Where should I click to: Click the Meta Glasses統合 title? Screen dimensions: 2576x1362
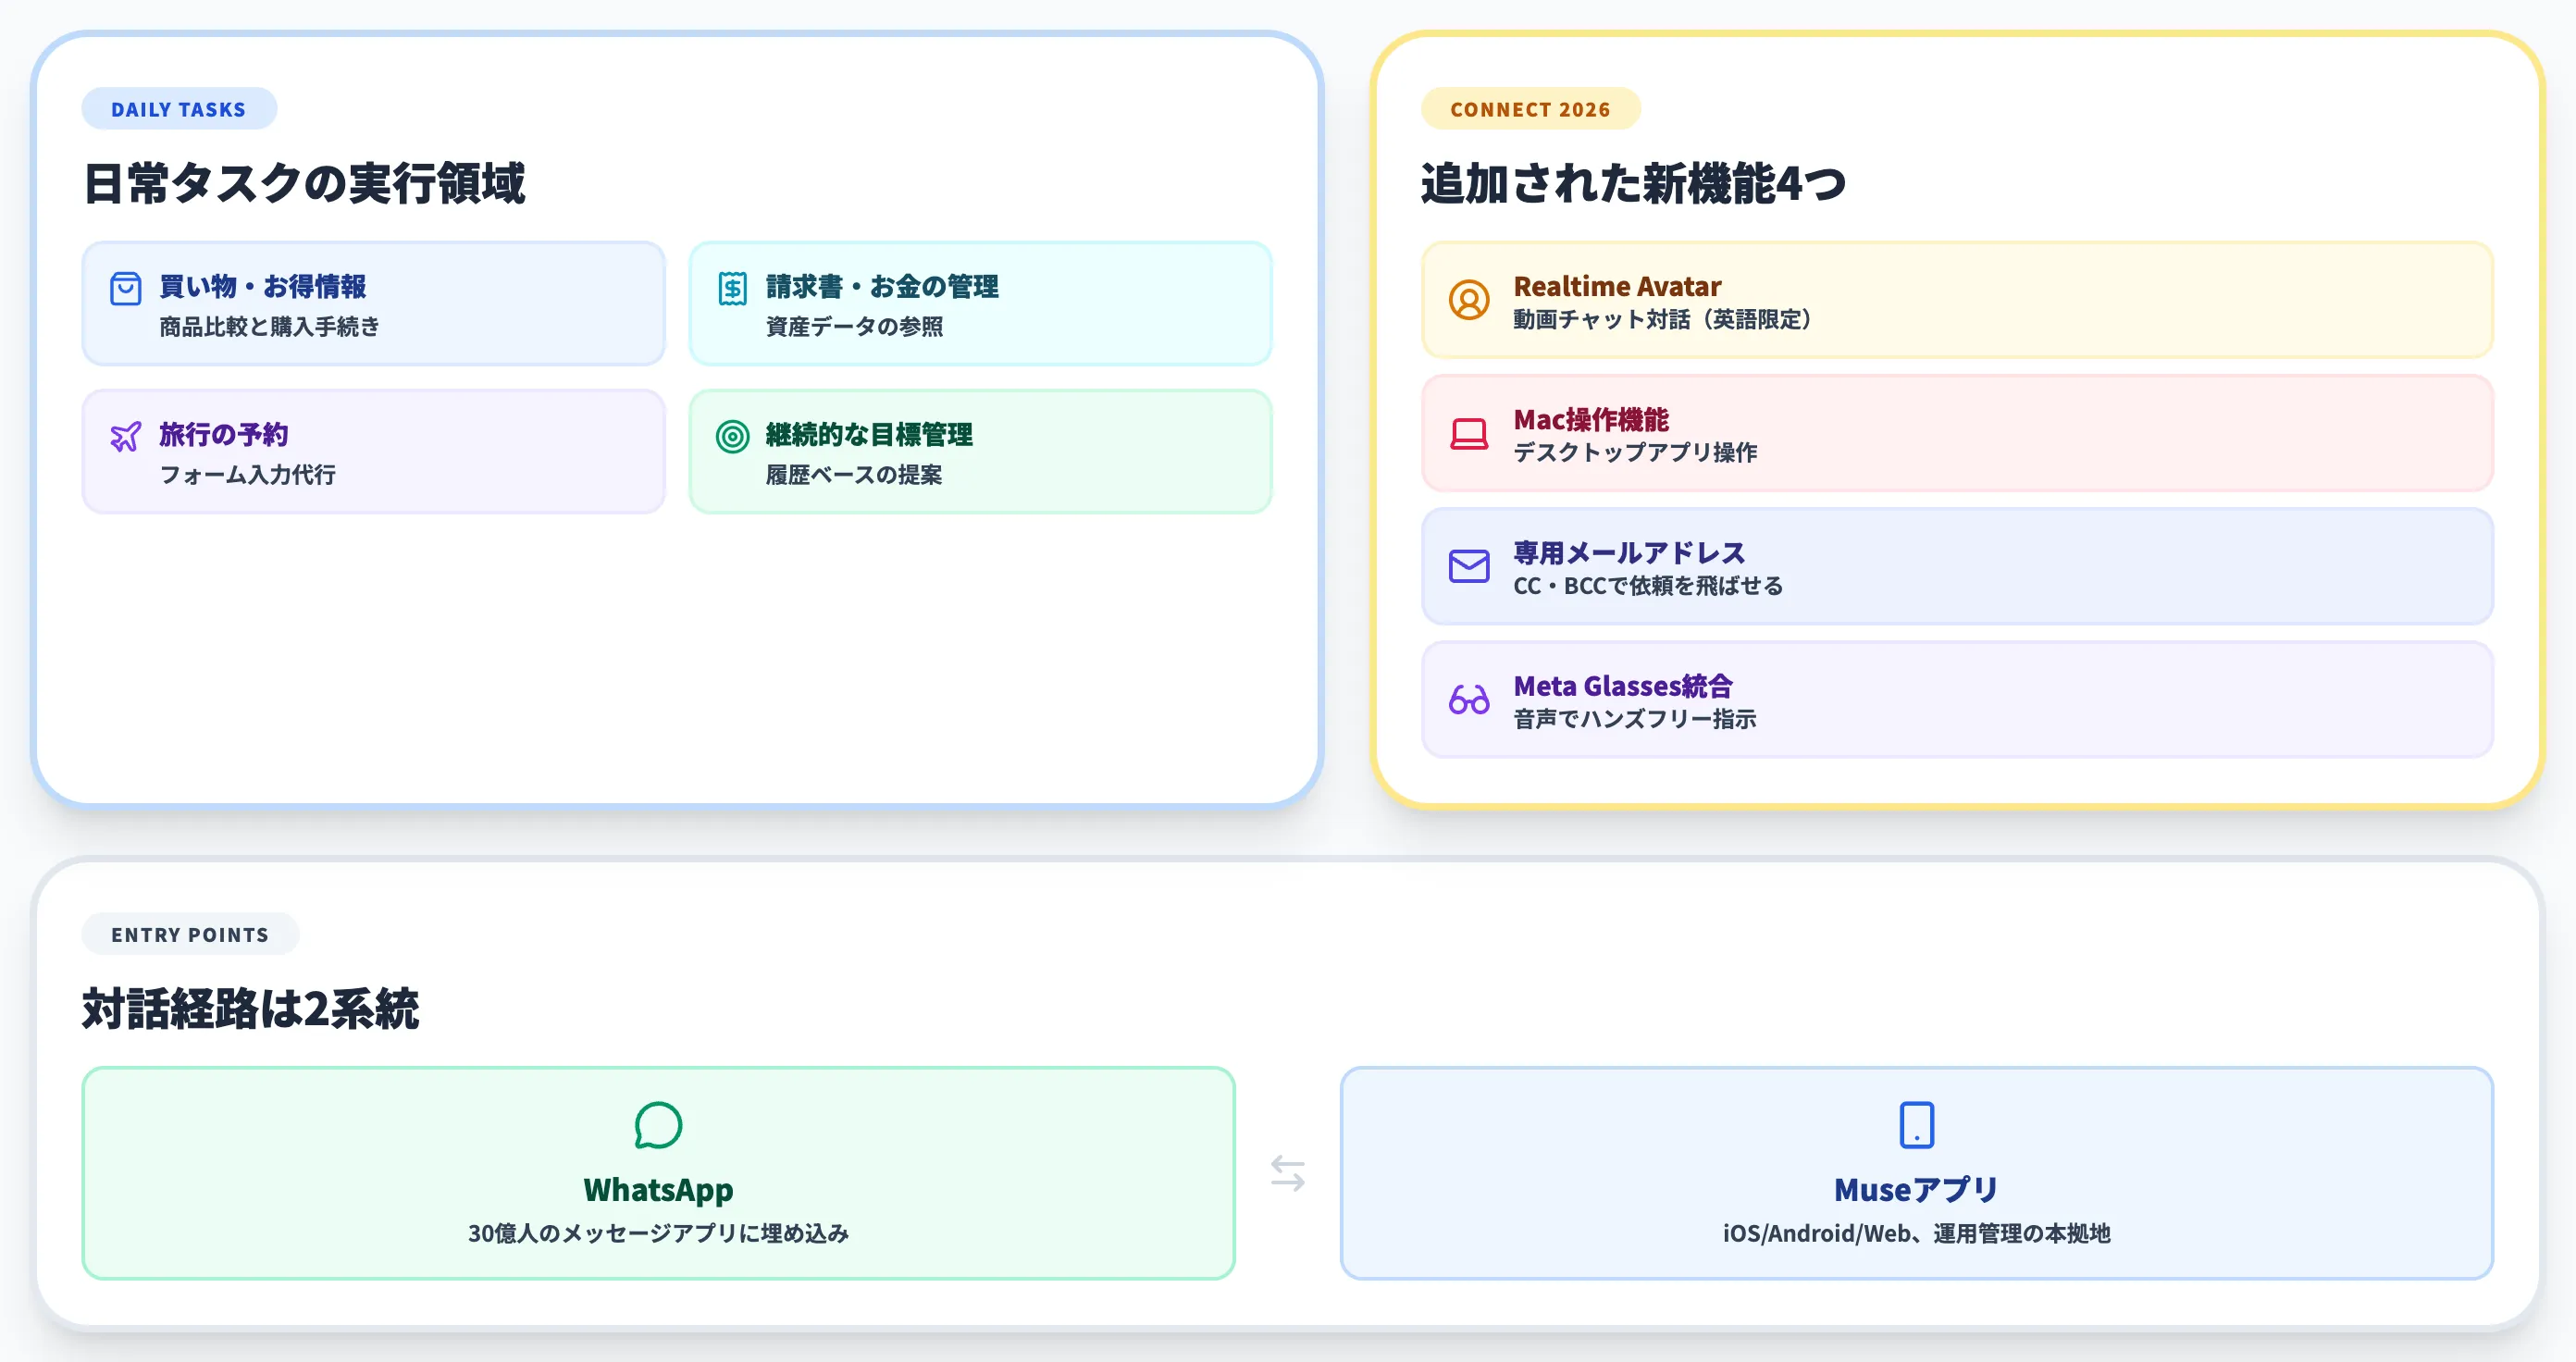pyautogui.click(x=1623, y=686)
